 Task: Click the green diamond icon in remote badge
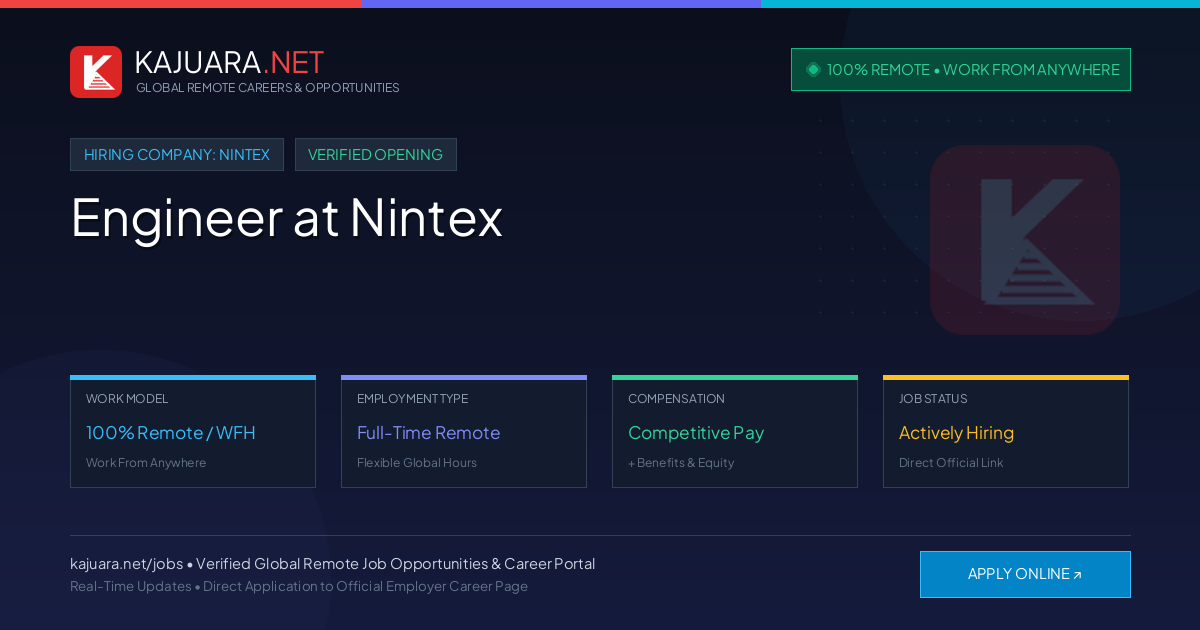click(813, 69)
